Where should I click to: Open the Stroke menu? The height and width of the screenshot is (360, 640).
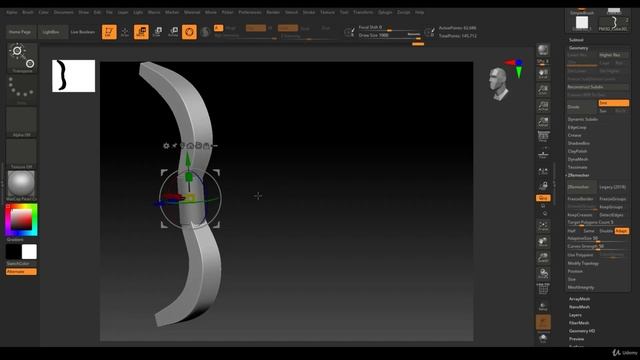(309, 12)
